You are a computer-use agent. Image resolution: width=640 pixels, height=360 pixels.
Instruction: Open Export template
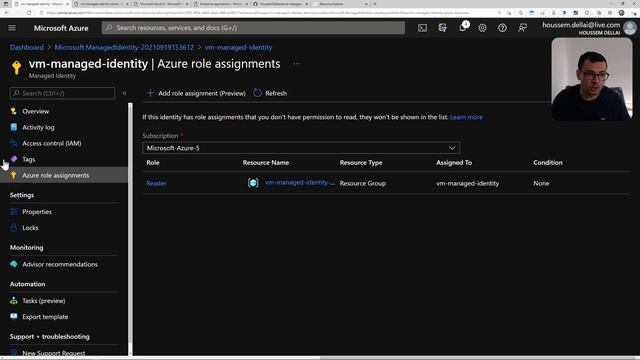point(45,317)
